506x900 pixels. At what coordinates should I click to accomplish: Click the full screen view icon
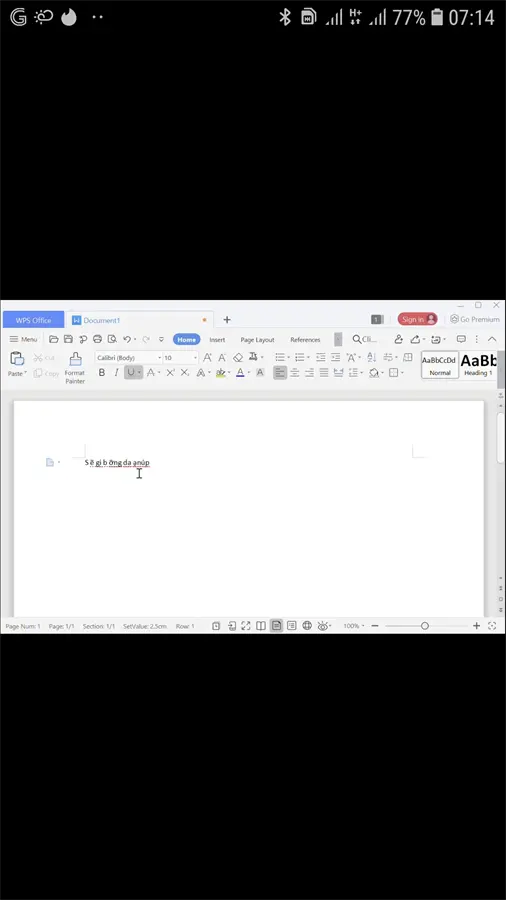(246, 626)
